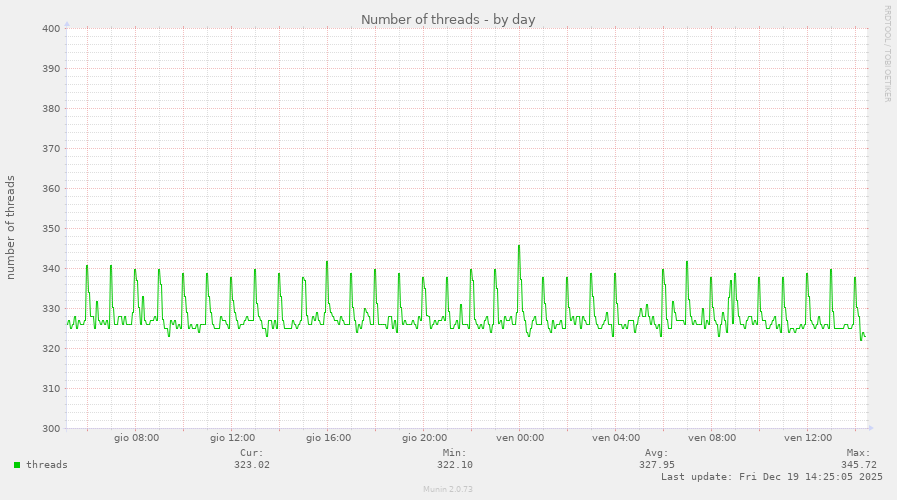Click the highest peak near ven 00:00
The width and height of the screenshot is (897, 500).
pyautogui.click(x=519, y=246)
